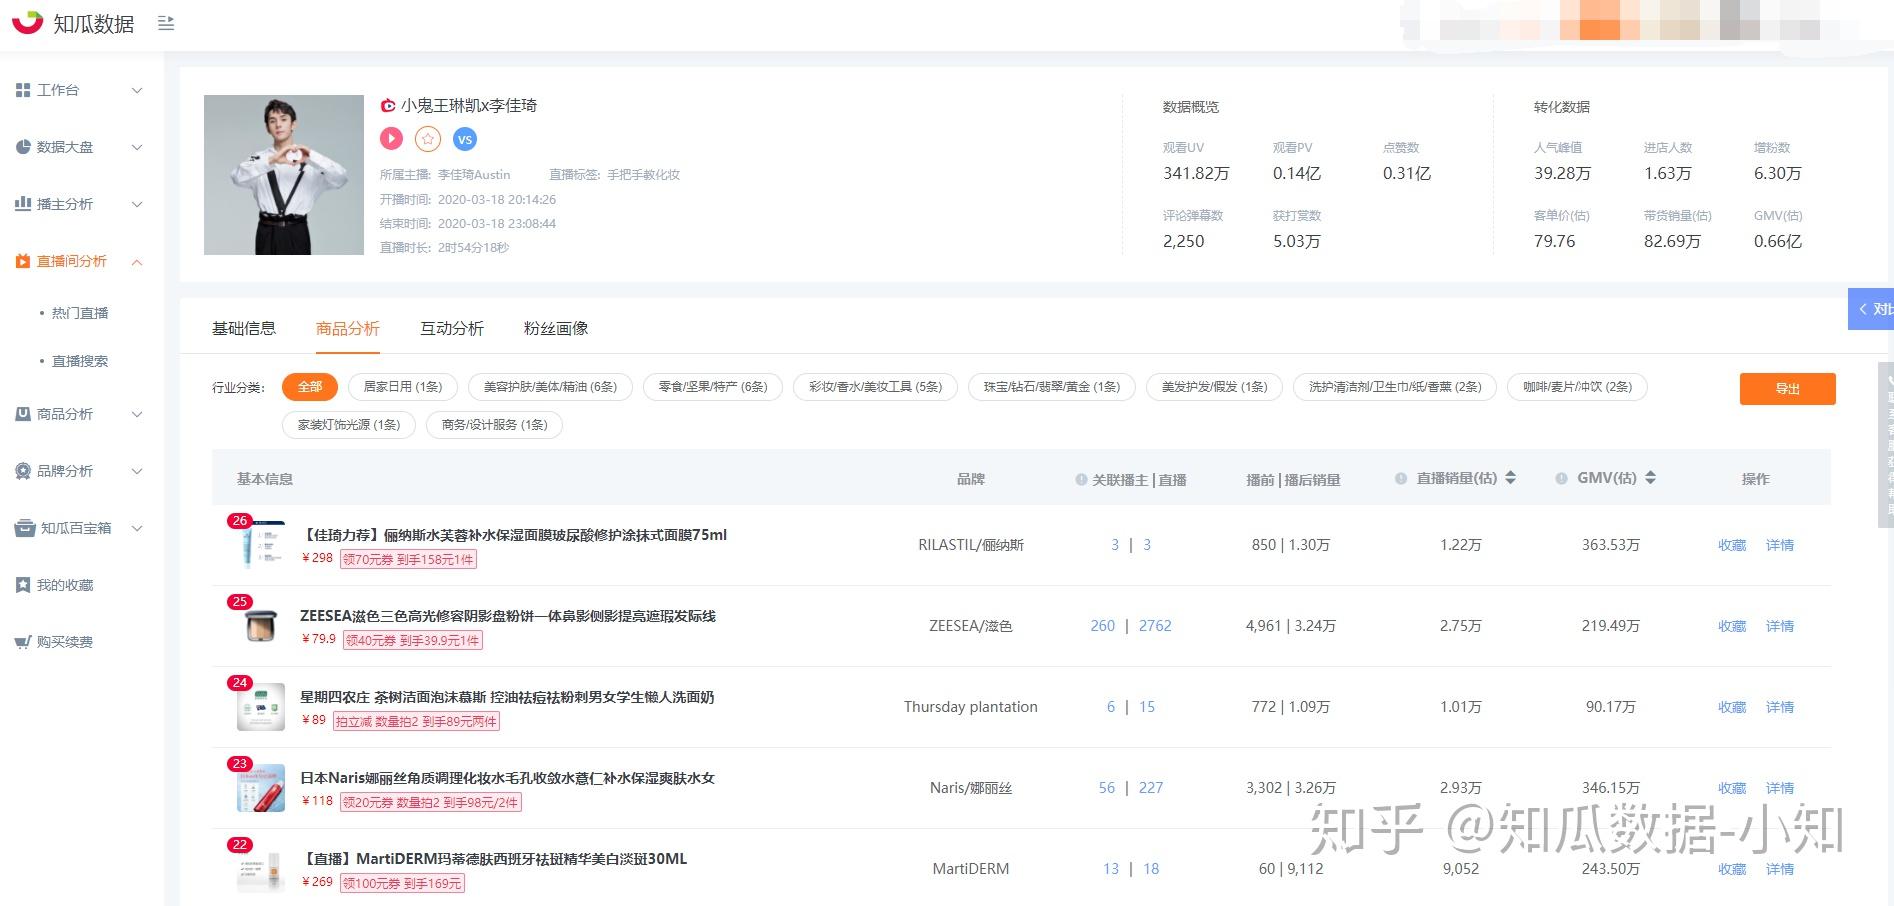Click 收藏 for Thursday plantation row
Viewport: 1894px width, 906px height.
[x=1732, y=707]
